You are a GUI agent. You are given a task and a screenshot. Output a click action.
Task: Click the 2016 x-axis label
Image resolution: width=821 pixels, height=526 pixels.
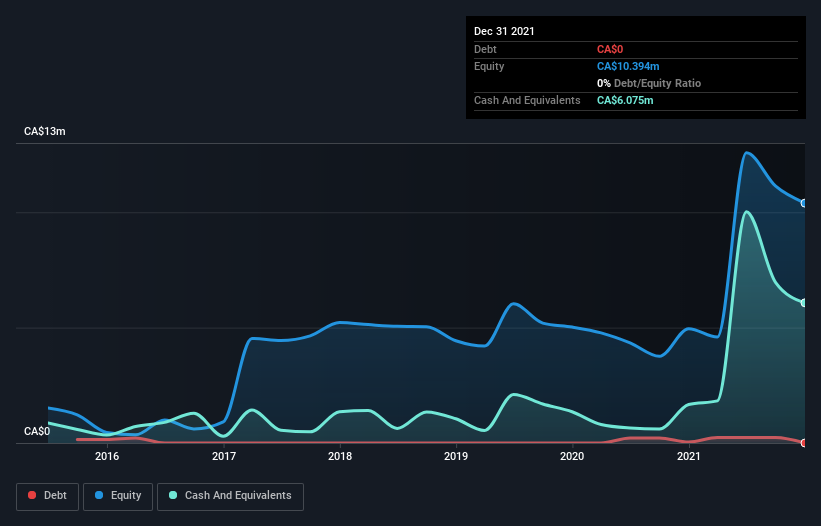pos(107,456)
